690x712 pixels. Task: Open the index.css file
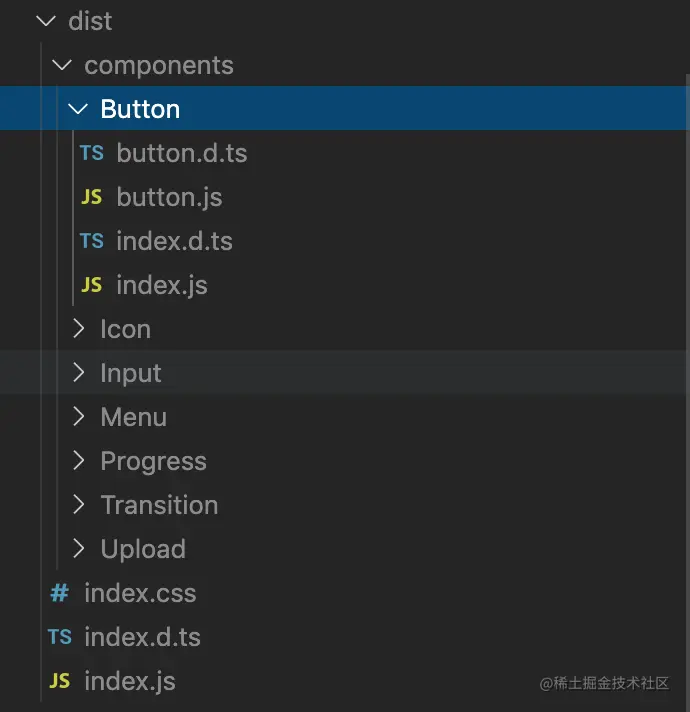click(140, 593)
